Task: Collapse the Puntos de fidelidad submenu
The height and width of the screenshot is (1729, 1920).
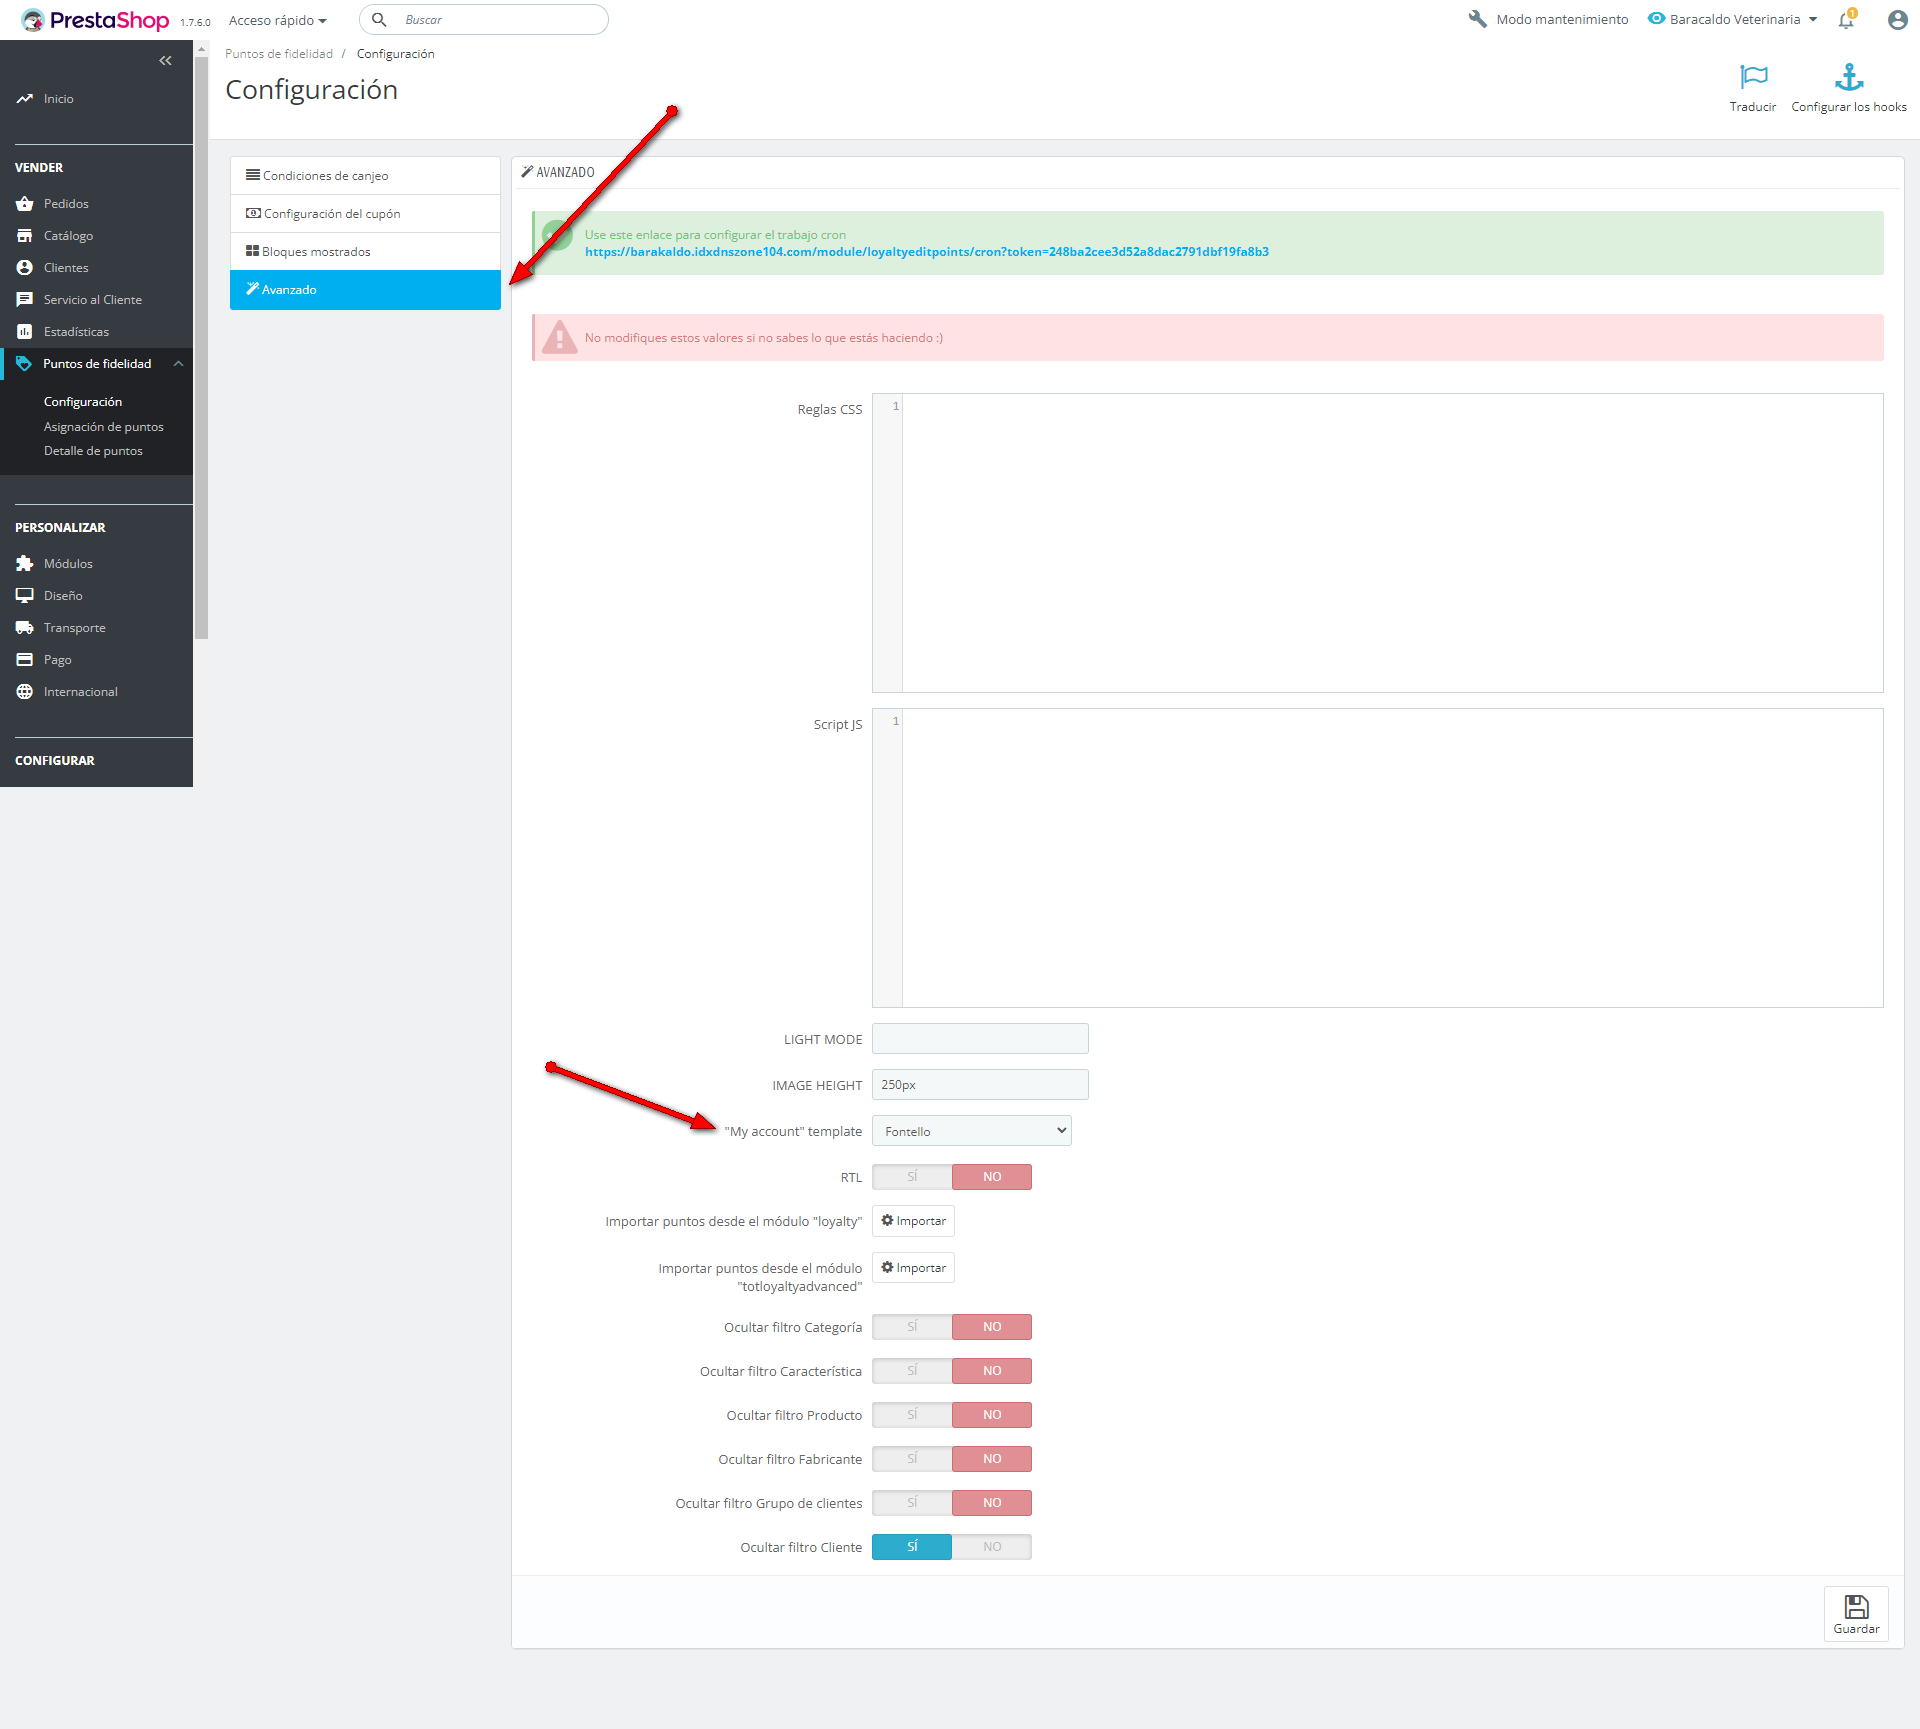Action: (x=179, y=364)
